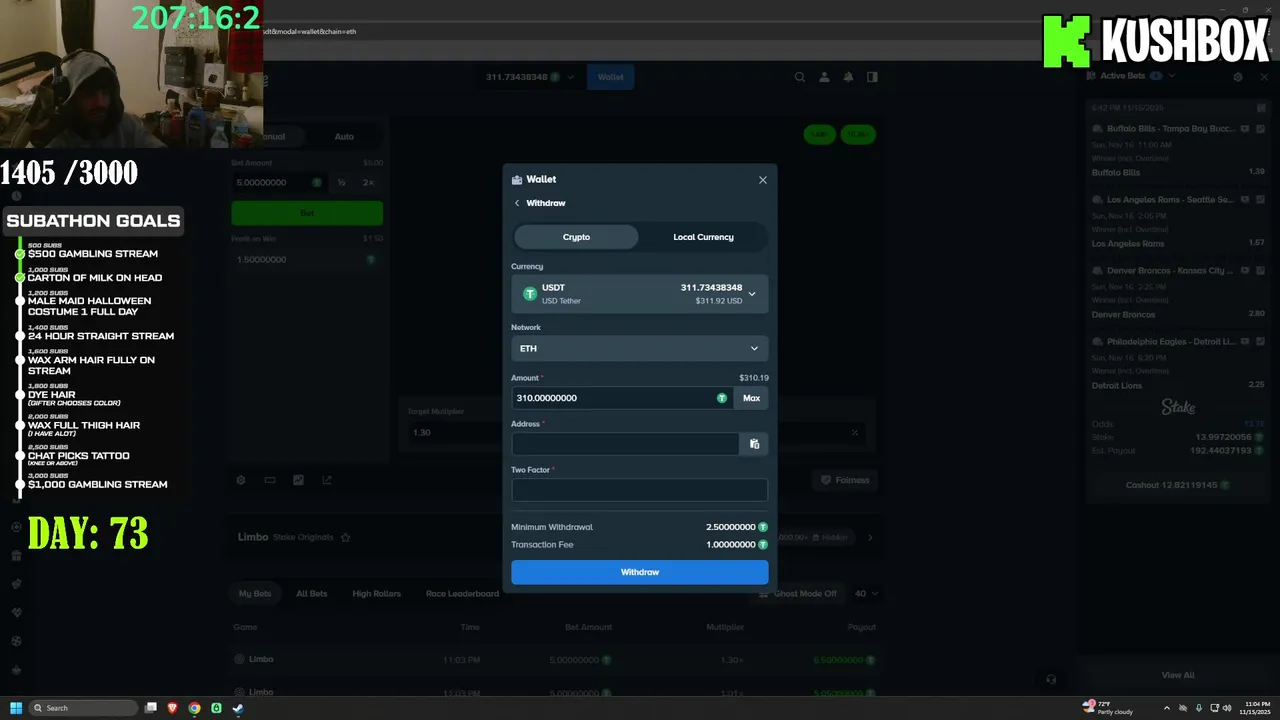Toggle the side panel icon in header
1280x720 pixels.
point(872,77)
